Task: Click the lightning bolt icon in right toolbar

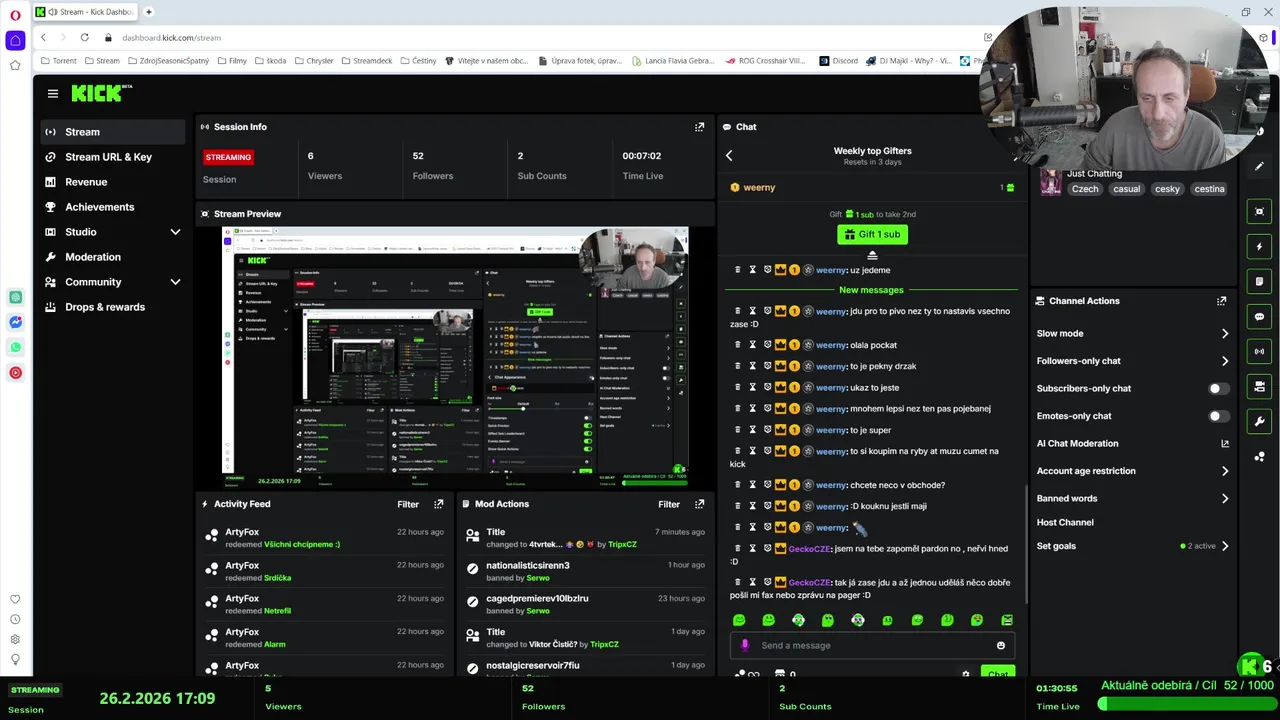Action: click(1259, 247)
